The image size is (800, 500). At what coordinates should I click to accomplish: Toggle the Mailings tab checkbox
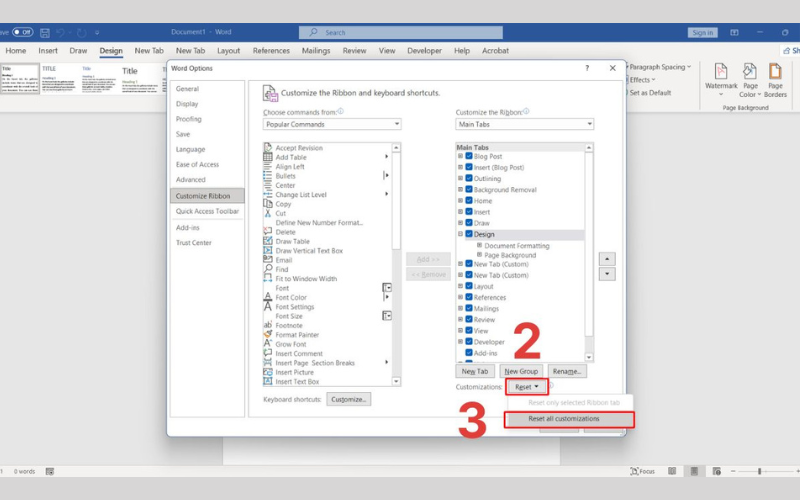click(x=468, y=309)
